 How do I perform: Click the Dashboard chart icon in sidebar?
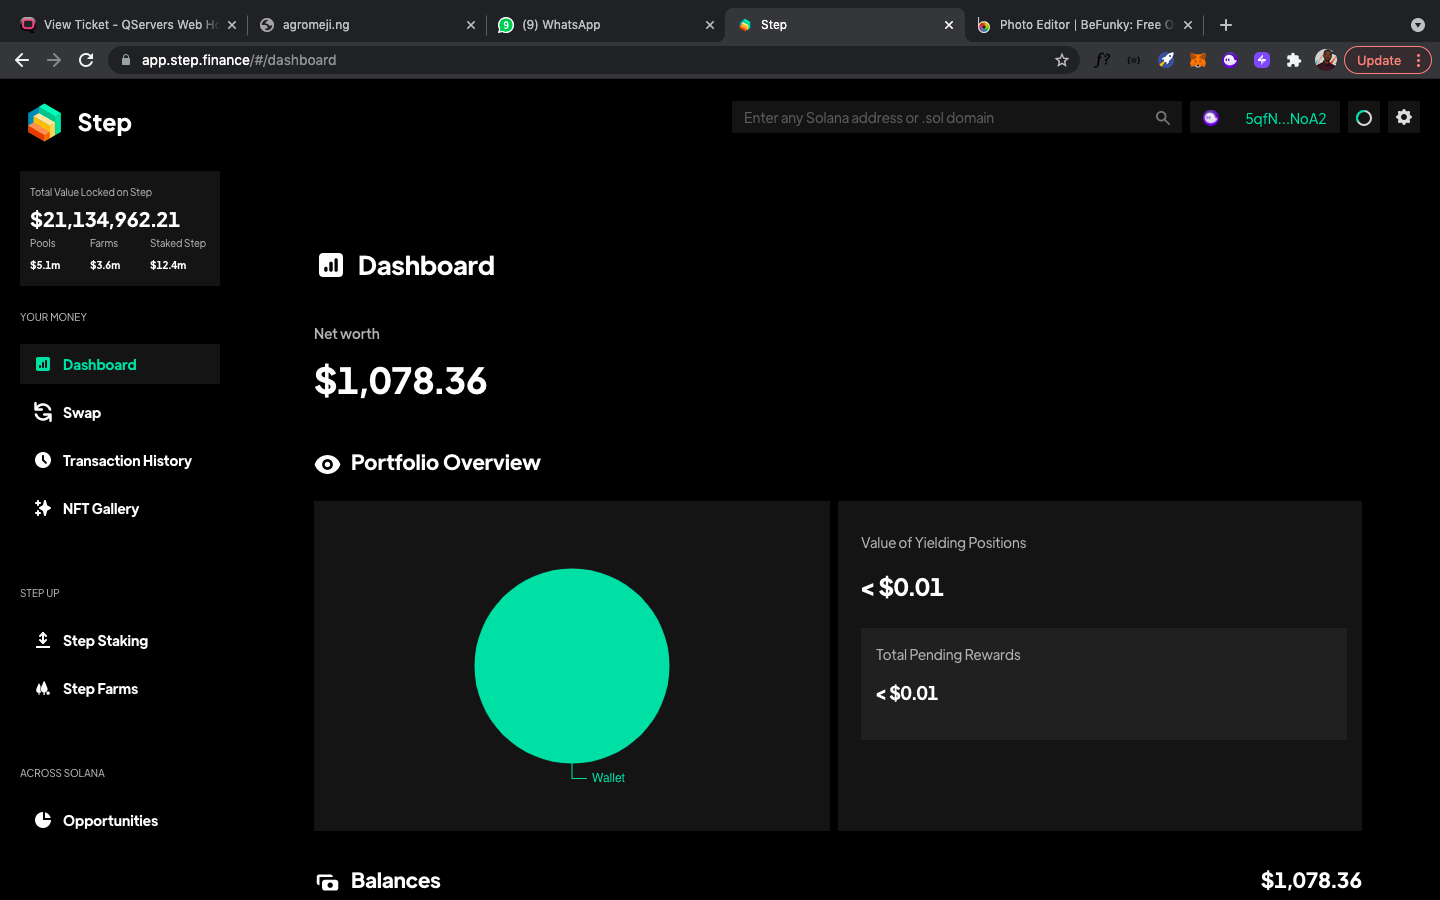(x=43, y=364)
